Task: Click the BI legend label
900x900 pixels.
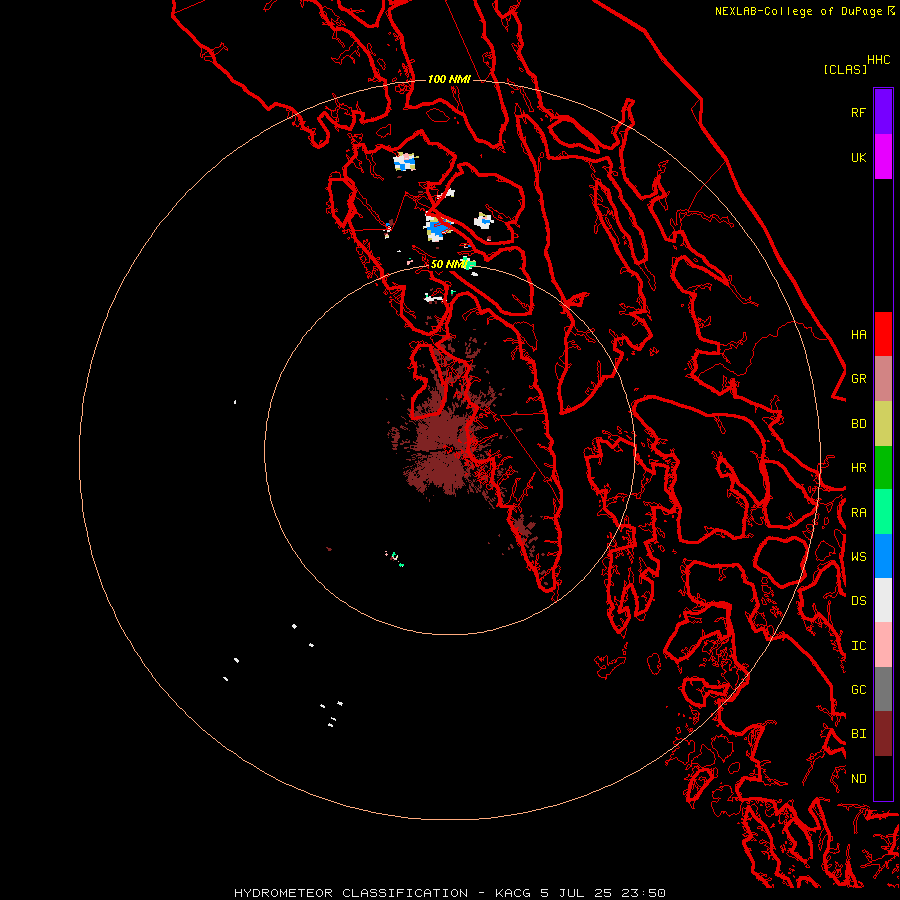Action: [859, 734]
